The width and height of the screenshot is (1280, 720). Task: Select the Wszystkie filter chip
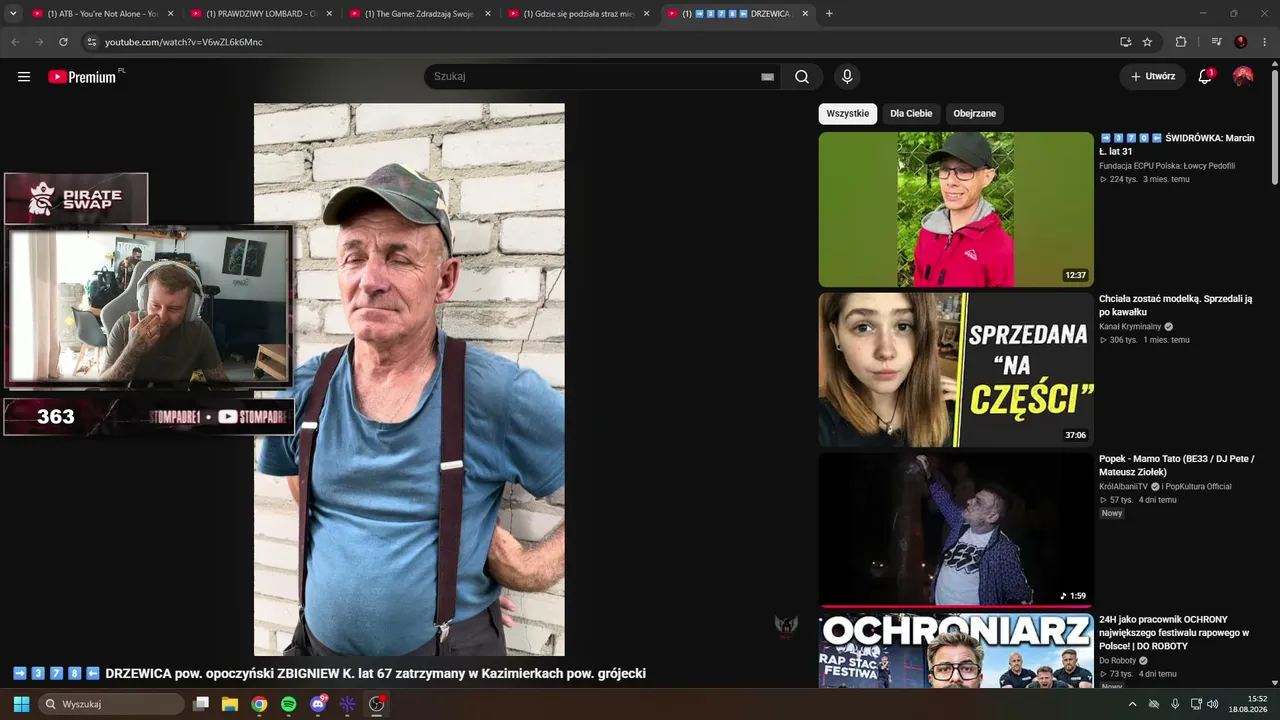tap(848, 114)
